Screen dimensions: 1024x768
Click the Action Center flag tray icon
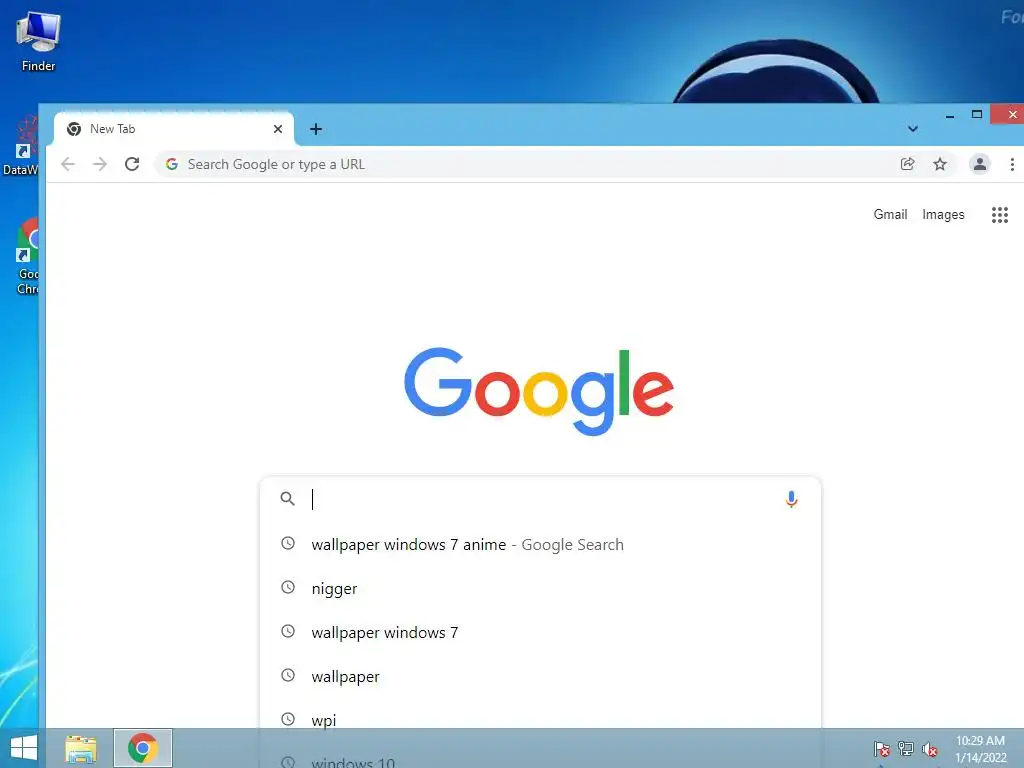(882, 748)
